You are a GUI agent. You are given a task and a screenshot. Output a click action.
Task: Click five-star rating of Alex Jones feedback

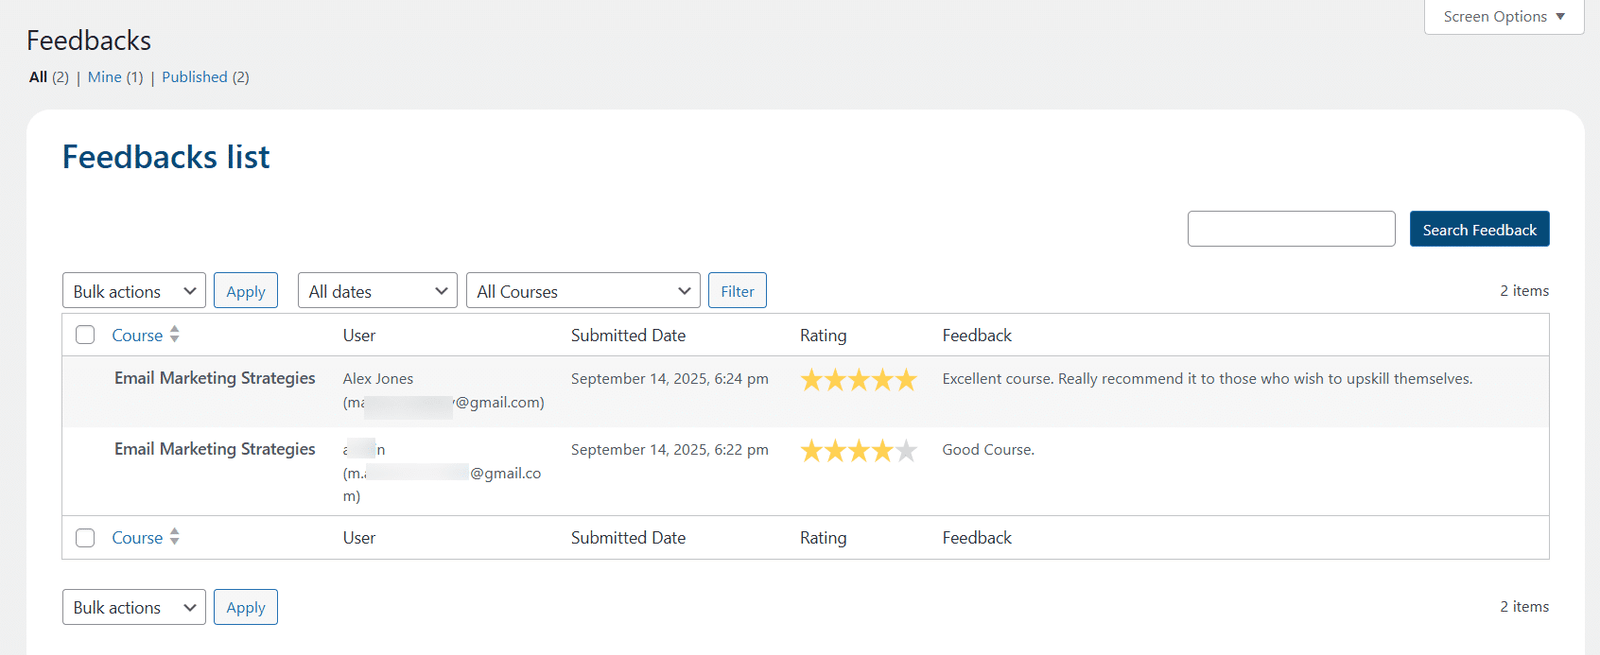(858, 380)
